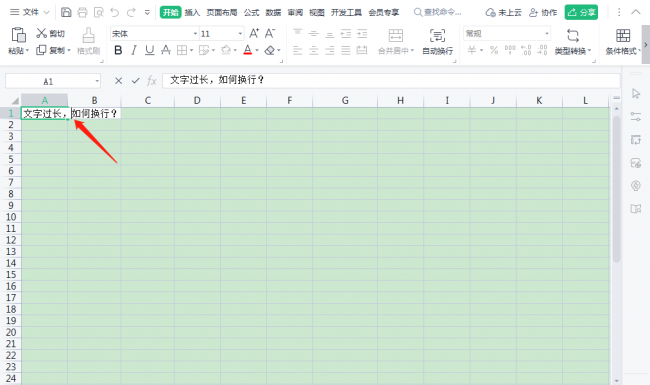Apply thousands separator 000 format
Image resolution: width=650 pixels, height=385 pixels.
tap(510, 50)
